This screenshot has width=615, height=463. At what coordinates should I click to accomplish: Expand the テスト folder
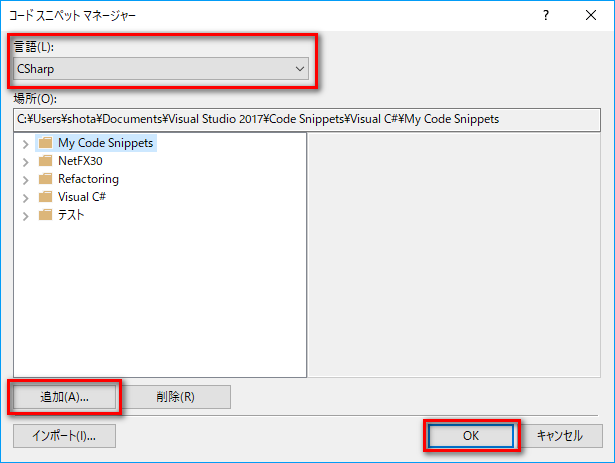(25, 216)
